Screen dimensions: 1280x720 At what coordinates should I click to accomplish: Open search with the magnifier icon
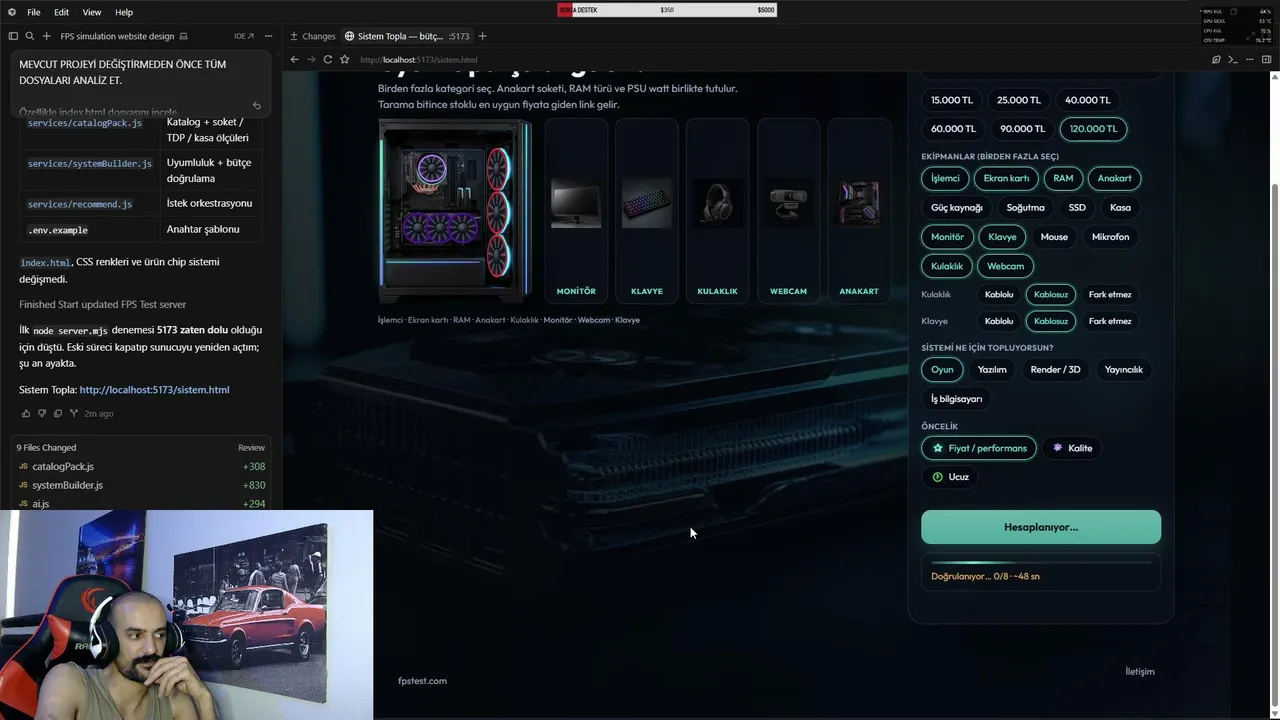30,36
